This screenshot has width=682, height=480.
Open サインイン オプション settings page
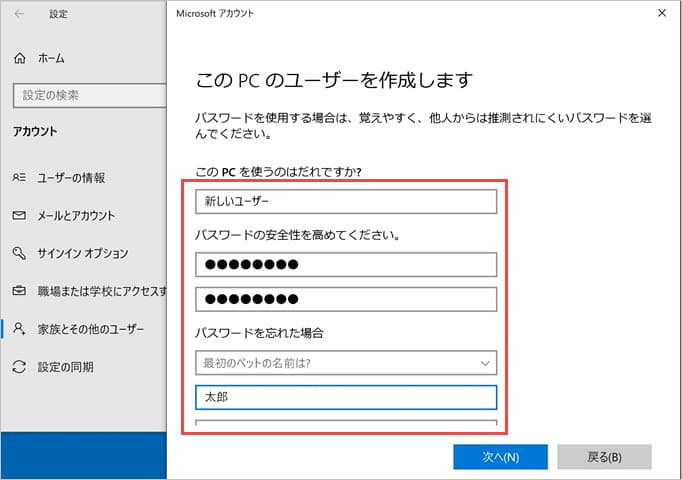pyautogui.click(x=83, y=253)
